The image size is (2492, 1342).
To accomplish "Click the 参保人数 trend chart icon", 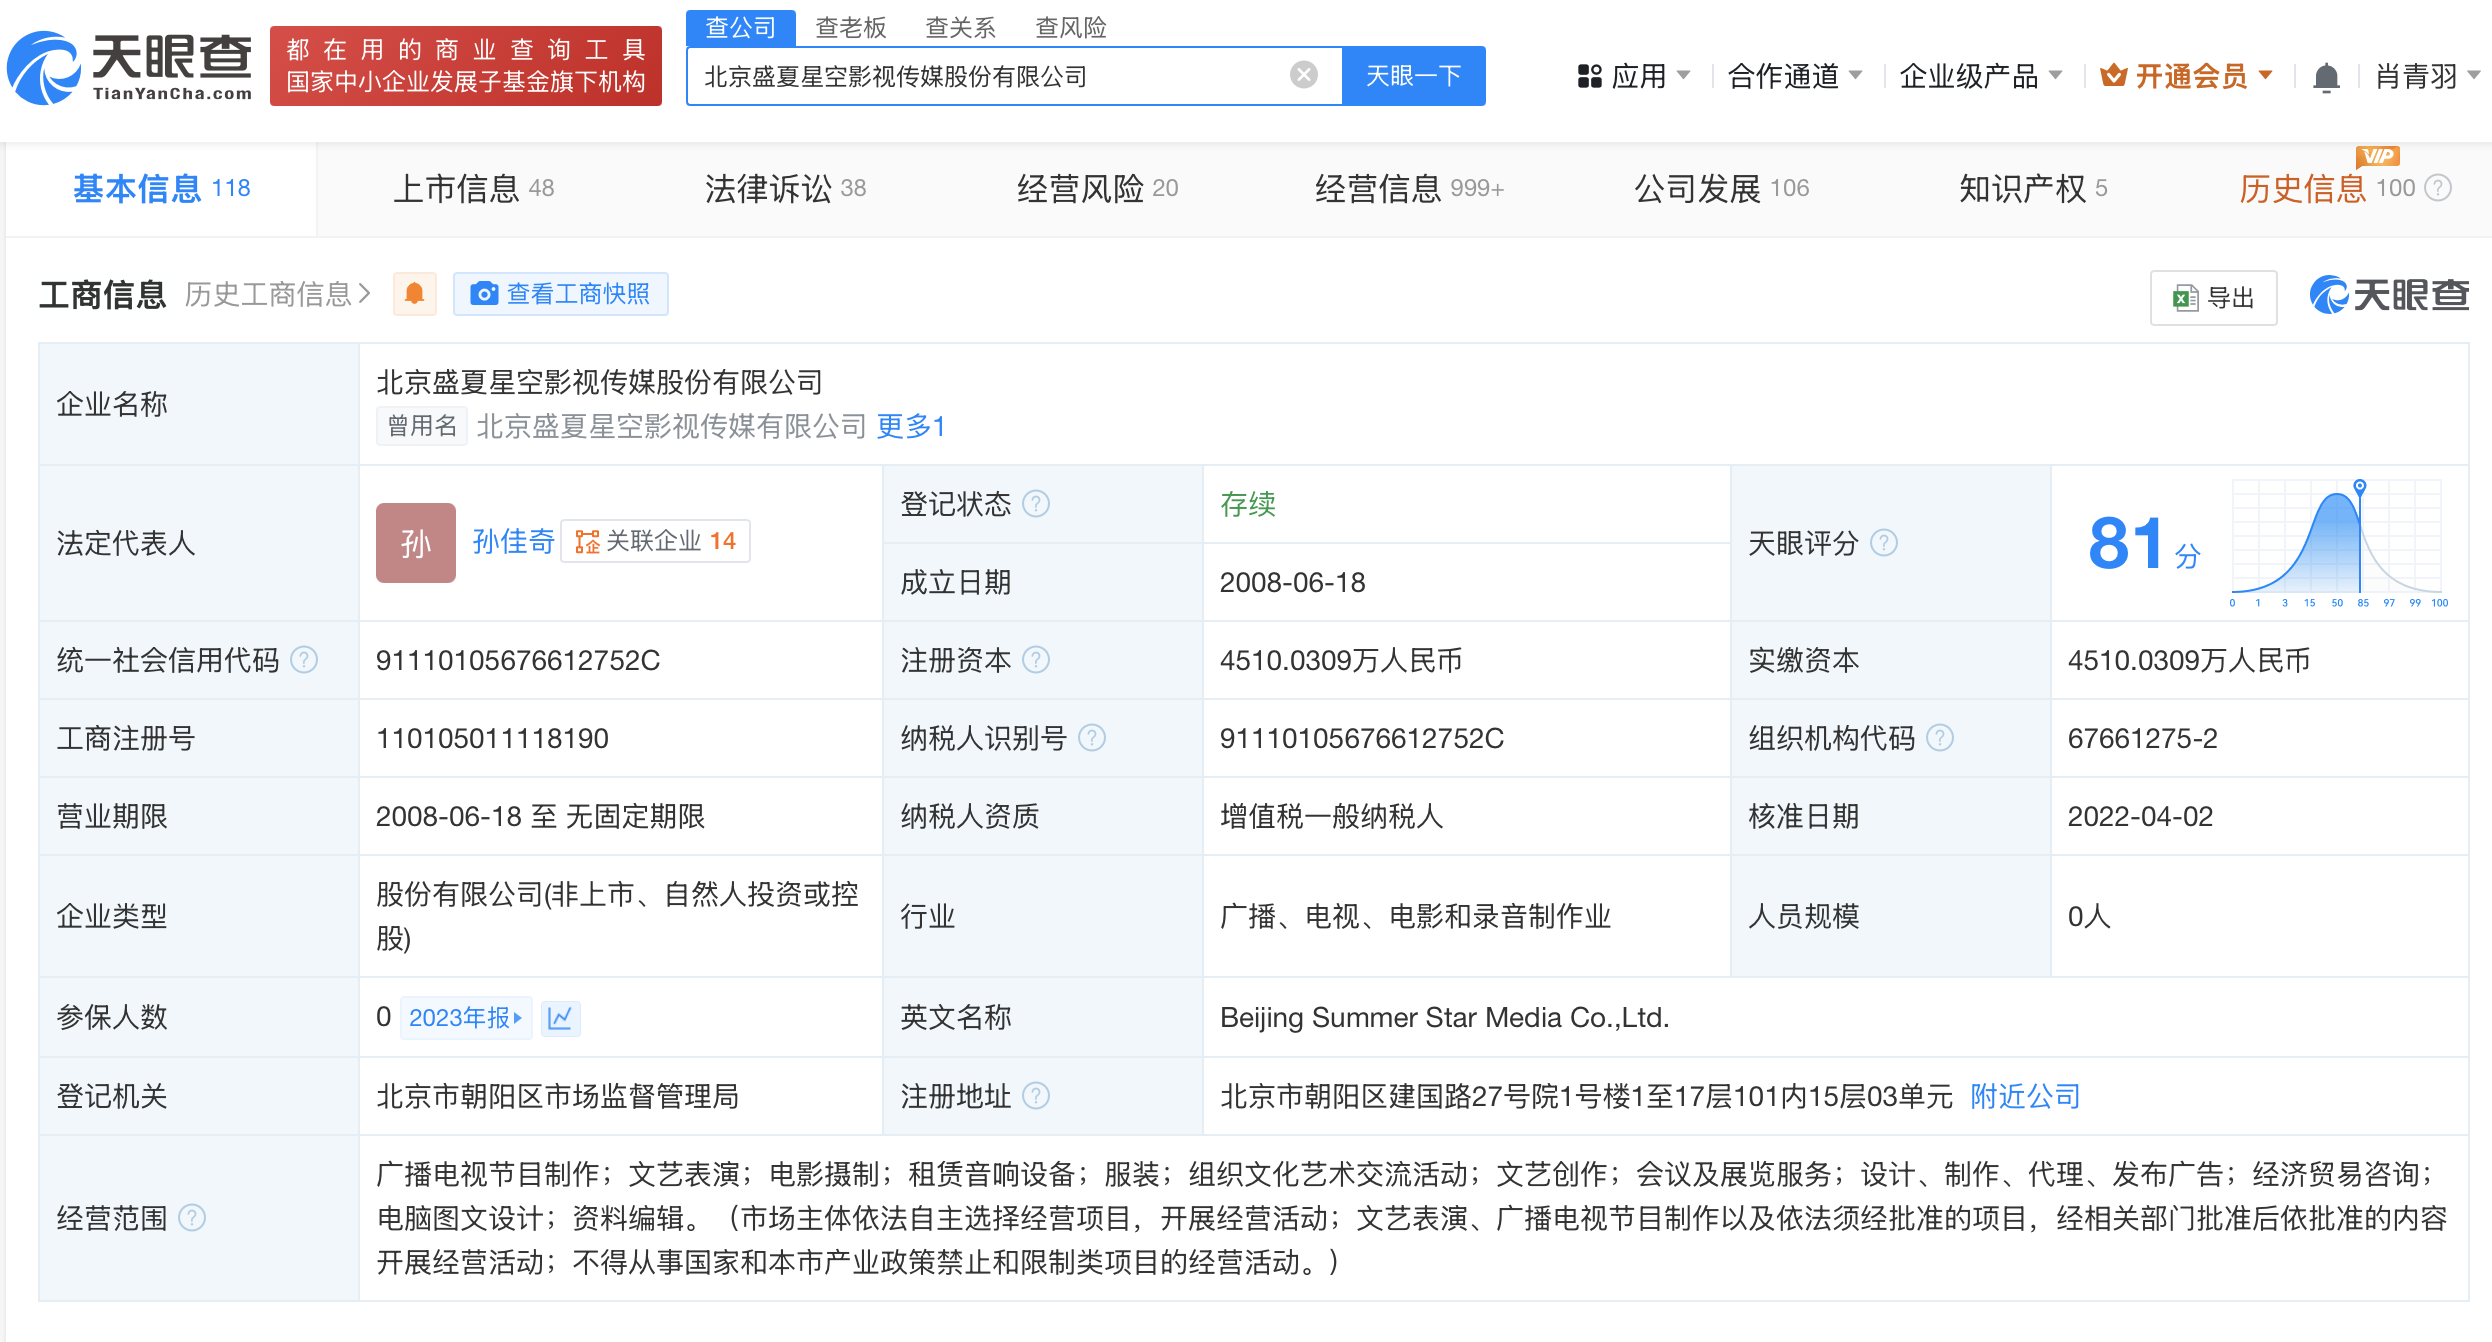I will coord(560,1018).
